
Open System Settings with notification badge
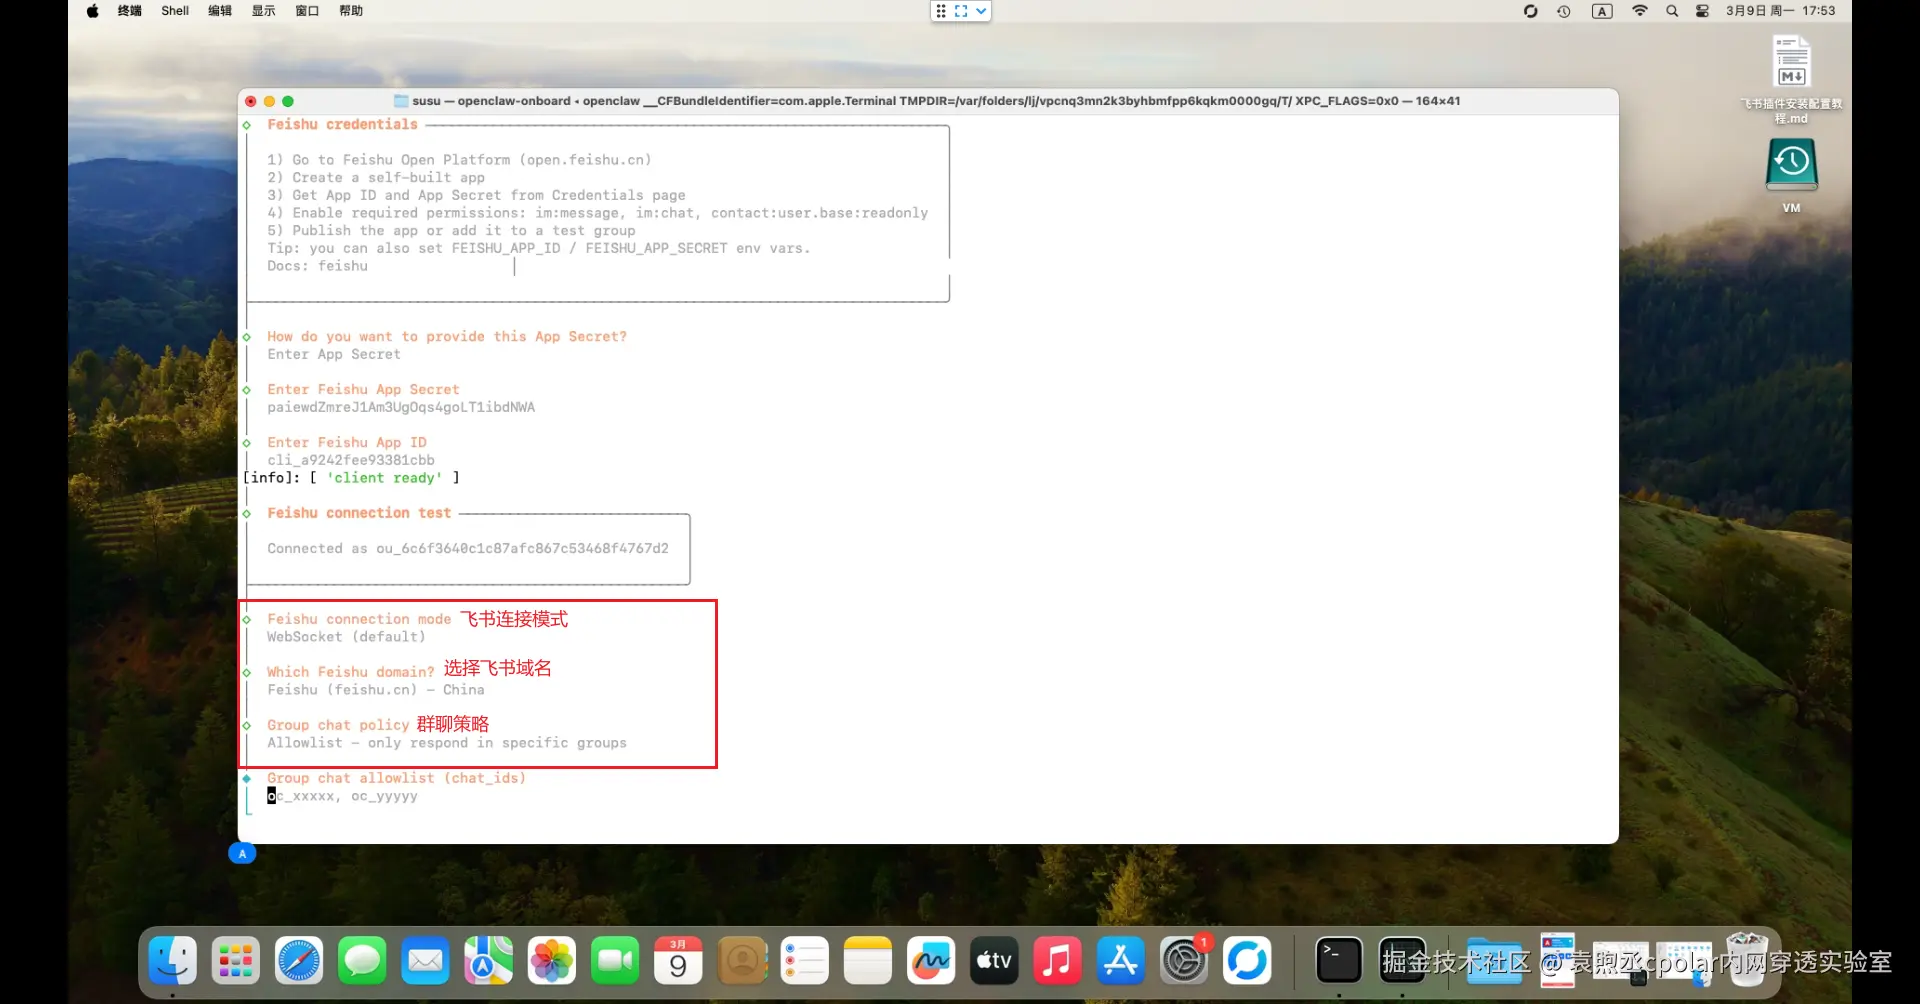pyautogui.click(x=1184, y=961)
